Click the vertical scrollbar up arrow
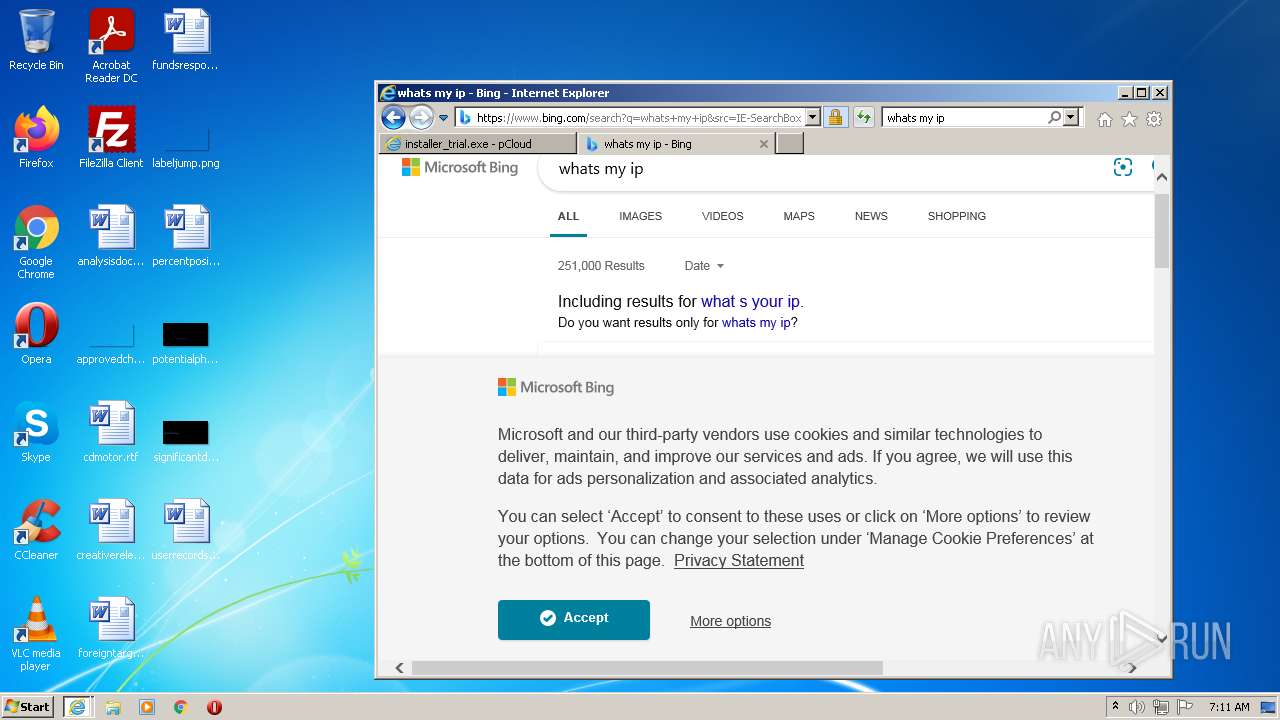Image resolution: width=1280 pixels, height=720 pixels. point(1161,177)
